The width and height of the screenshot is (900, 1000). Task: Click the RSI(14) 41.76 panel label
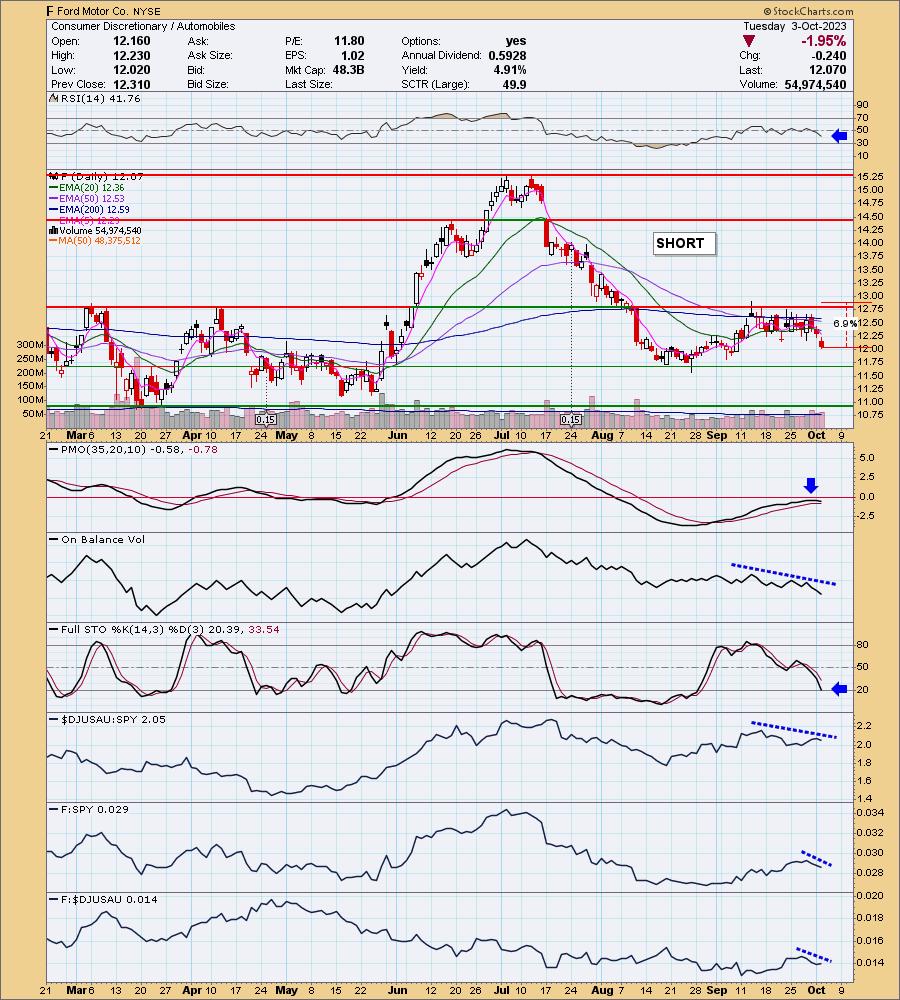101,99
